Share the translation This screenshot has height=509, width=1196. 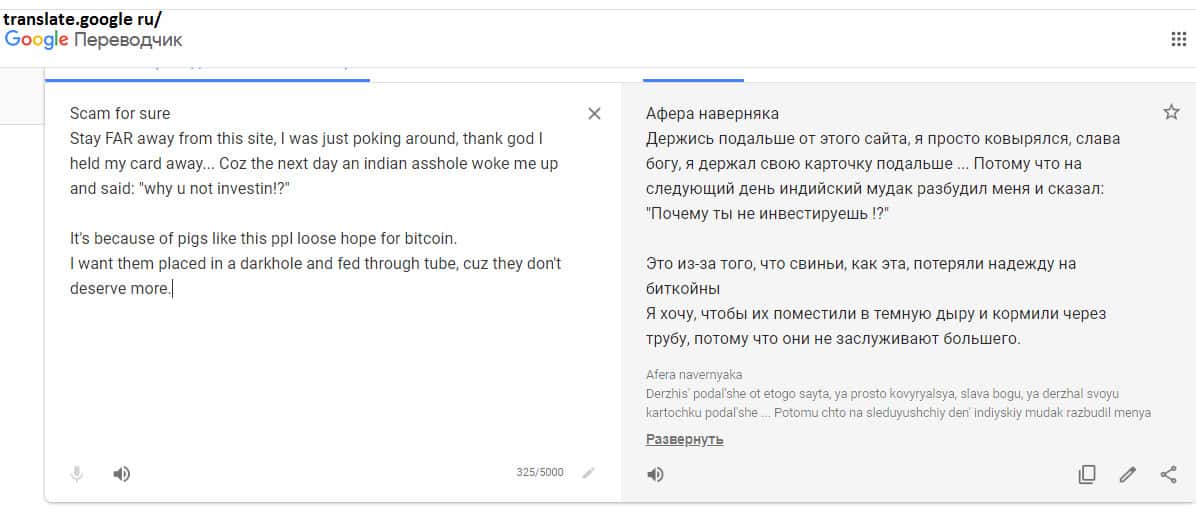coord(1168,474)
